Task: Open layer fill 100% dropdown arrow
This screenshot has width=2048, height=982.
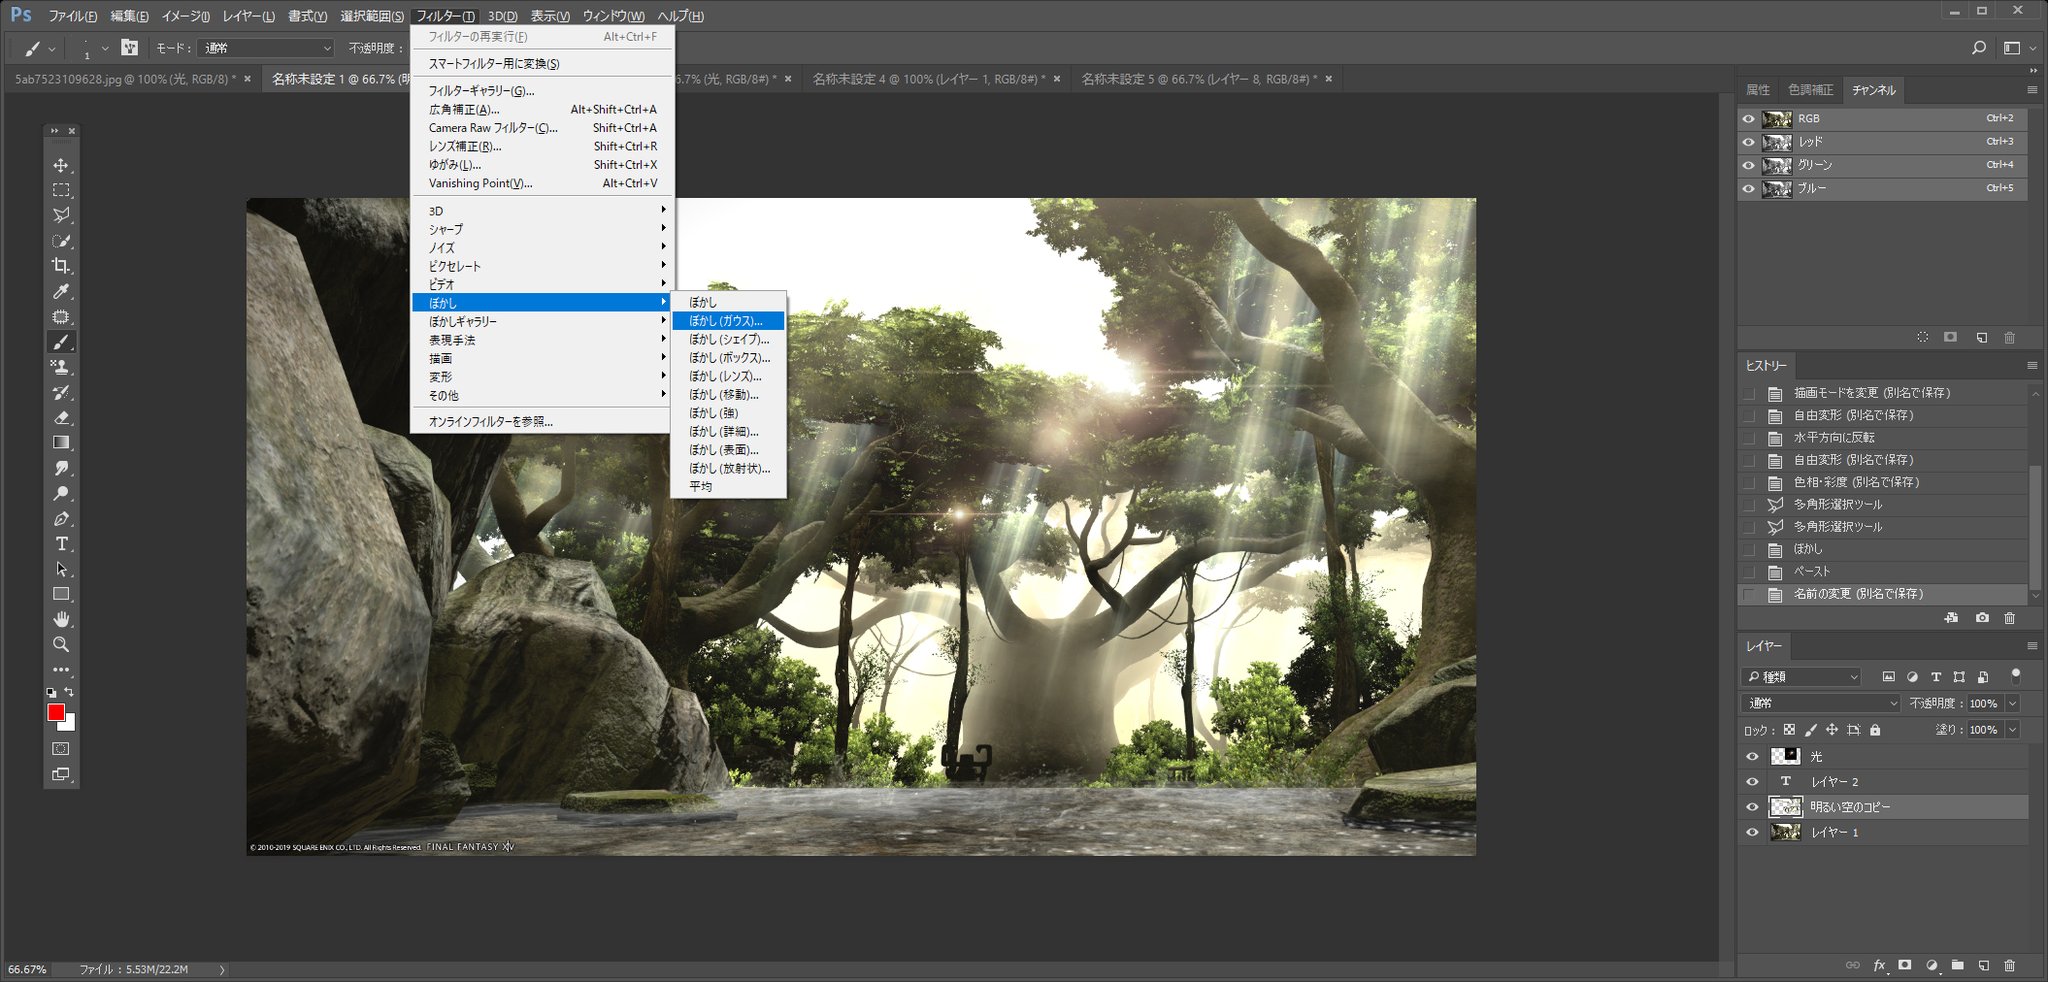Action: point(2012,730)
